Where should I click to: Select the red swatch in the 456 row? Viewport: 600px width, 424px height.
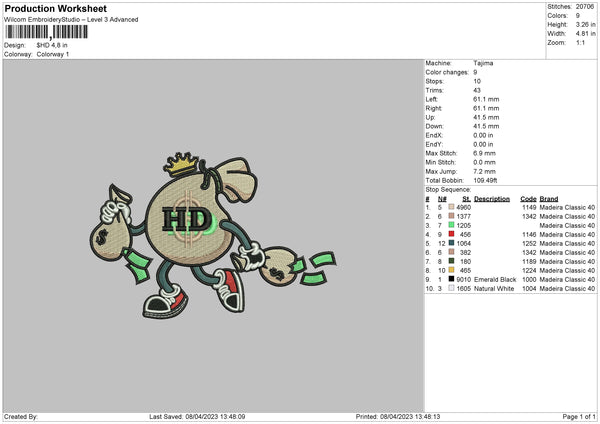pyautogui.click(x=452, y=234)
